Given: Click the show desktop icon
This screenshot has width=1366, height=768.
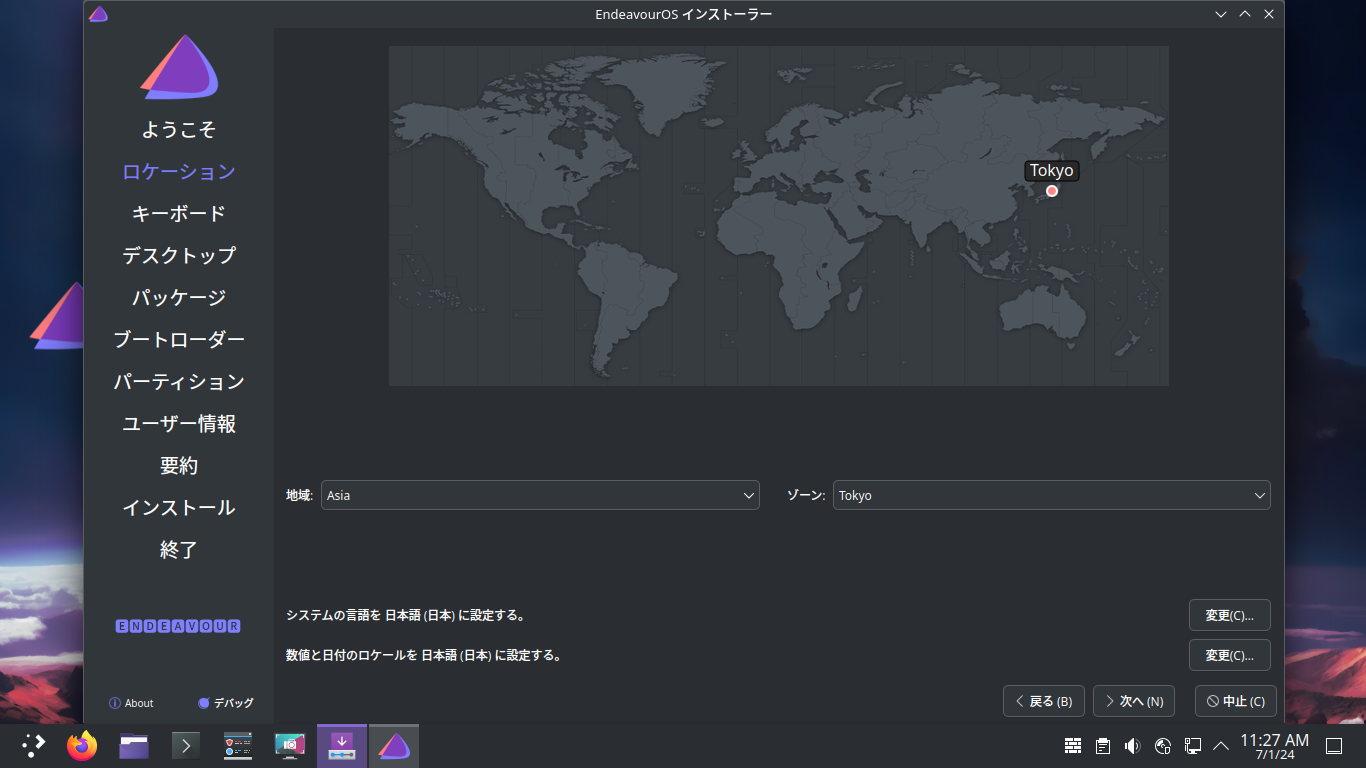Looking at the screenshot, I should pyautogui.click(x=1333, y=745).
